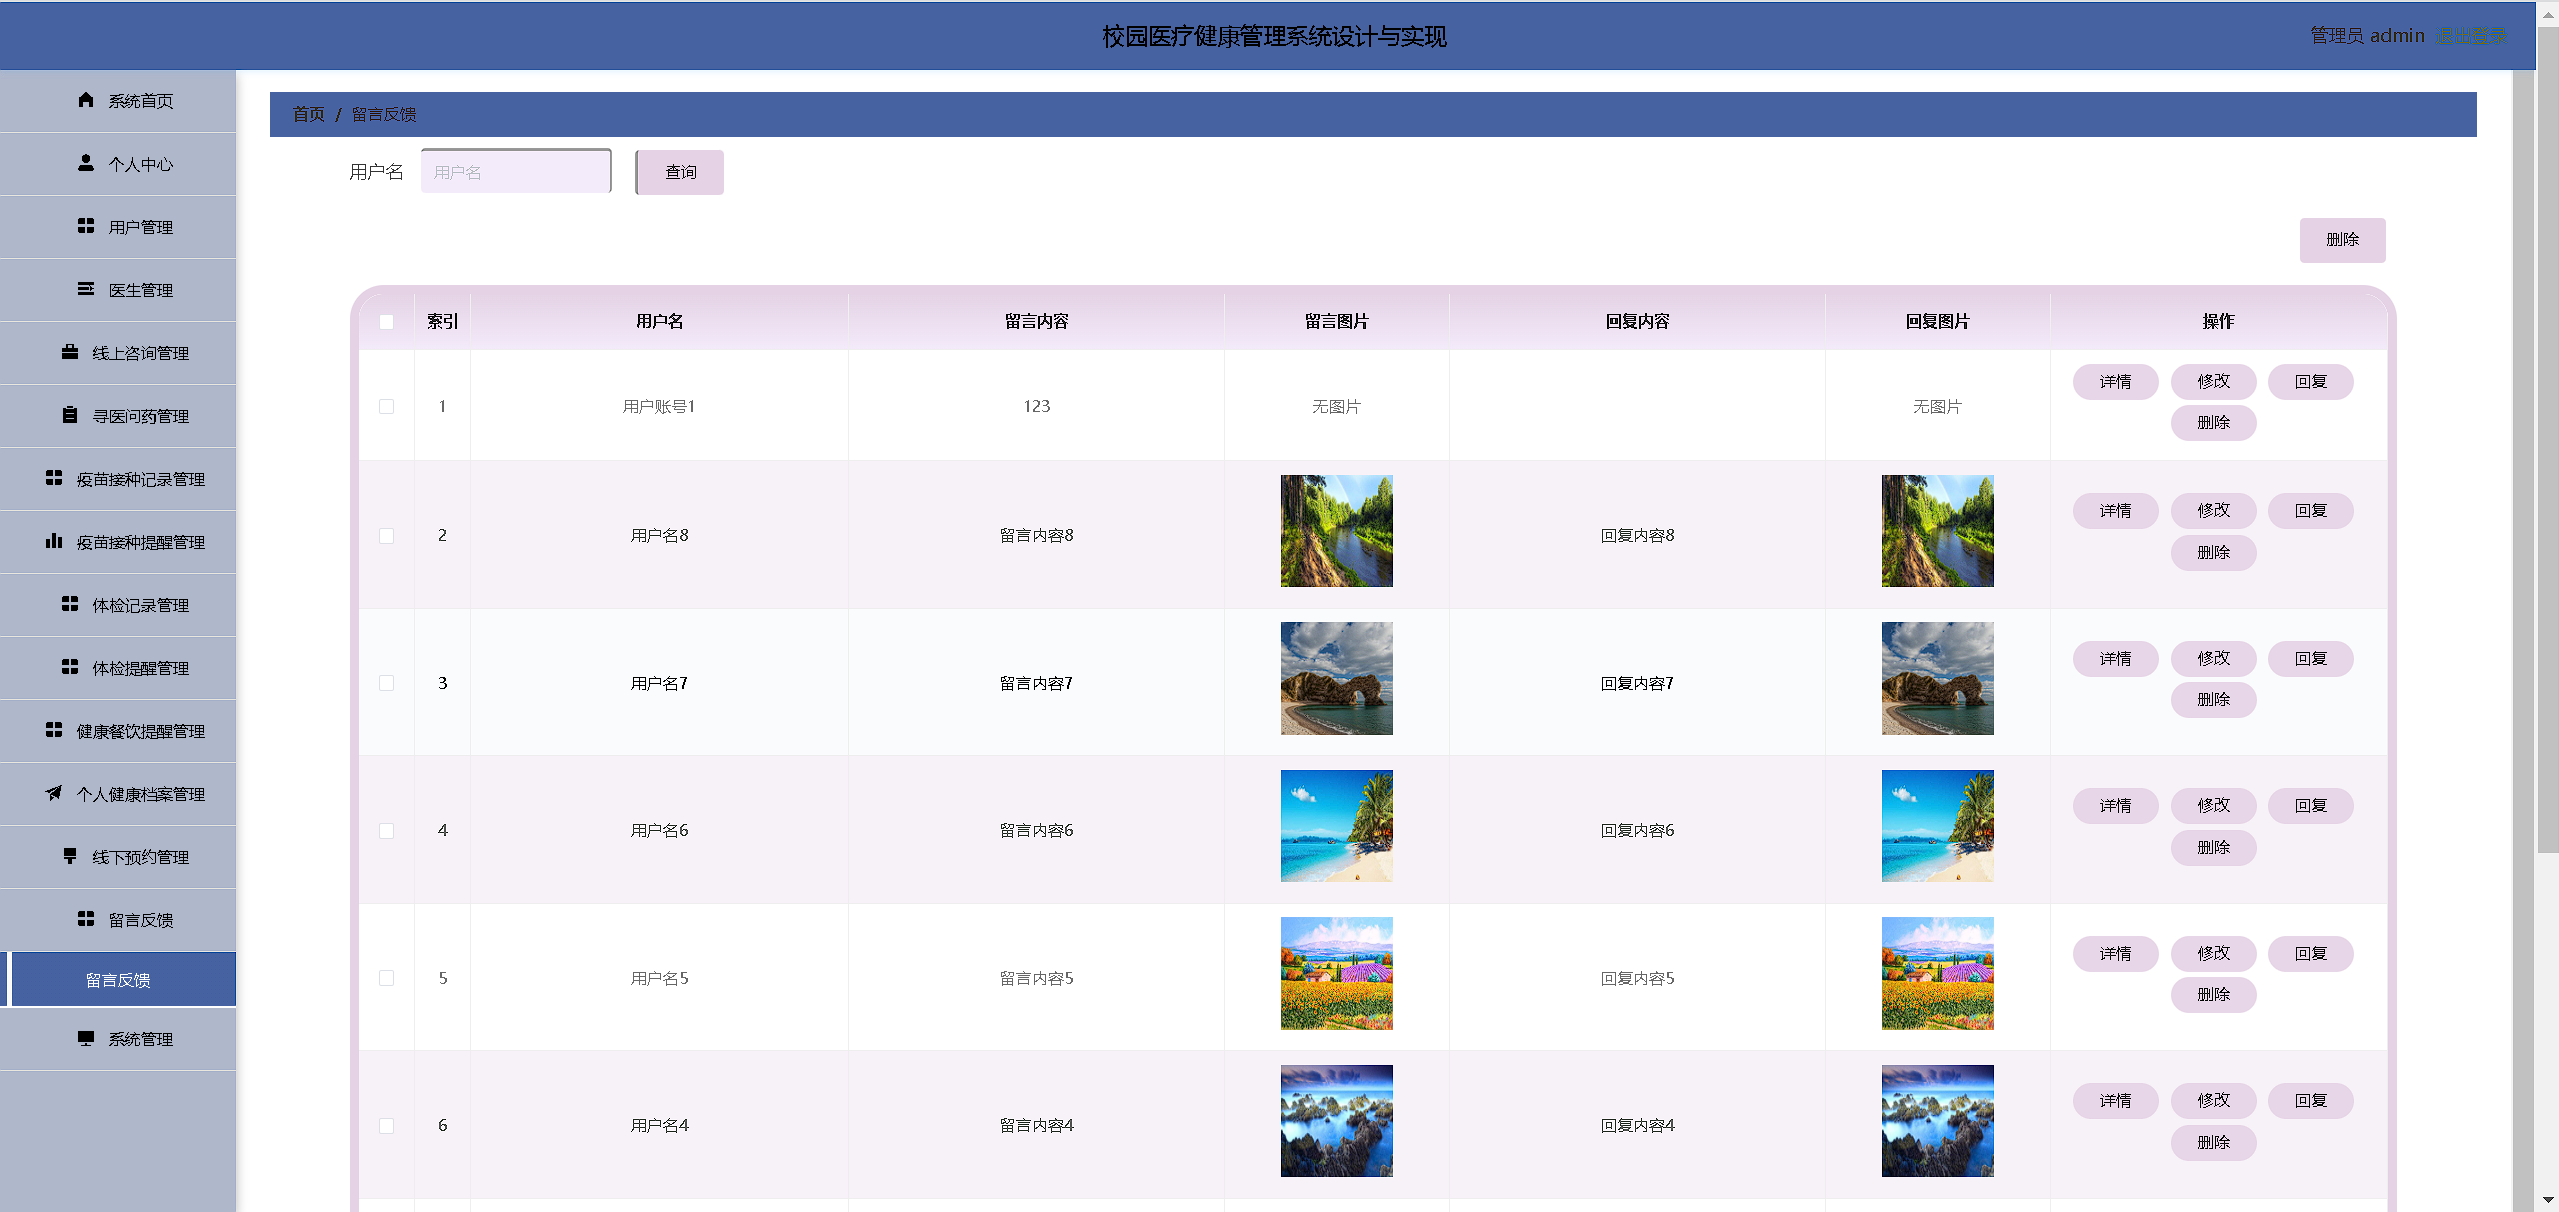Toggle the select-all checkbox in table header
Image resolution: width=2559 pixels, height=1212 pixels.
click(387, 322)
